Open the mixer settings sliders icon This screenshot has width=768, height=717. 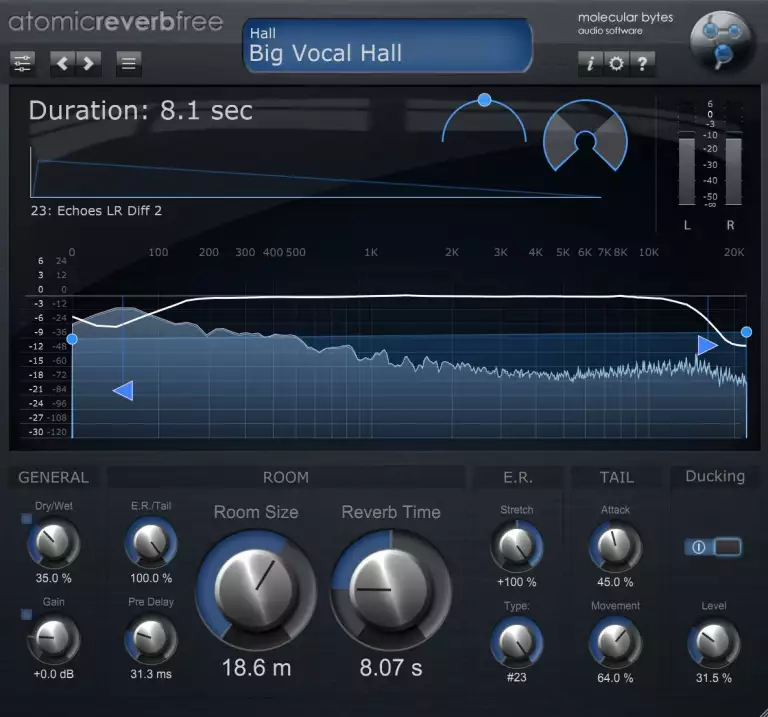[22, 64]
